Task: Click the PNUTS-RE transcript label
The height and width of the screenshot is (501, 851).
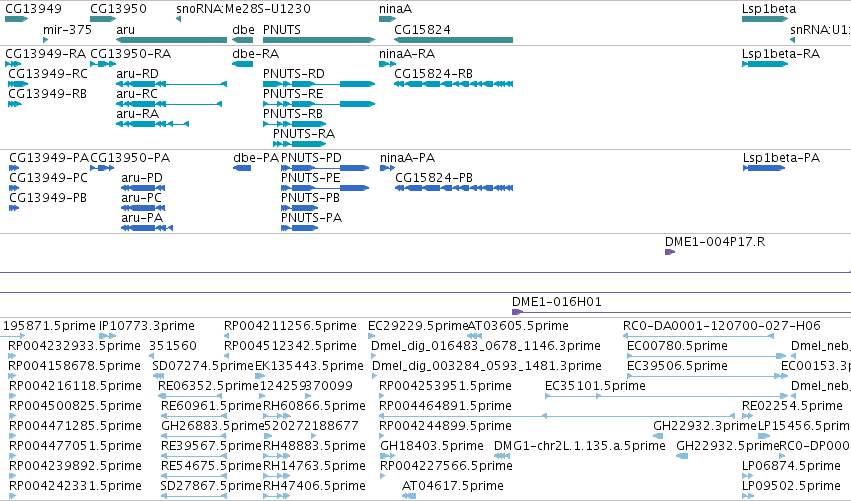Action: (293, 93)
